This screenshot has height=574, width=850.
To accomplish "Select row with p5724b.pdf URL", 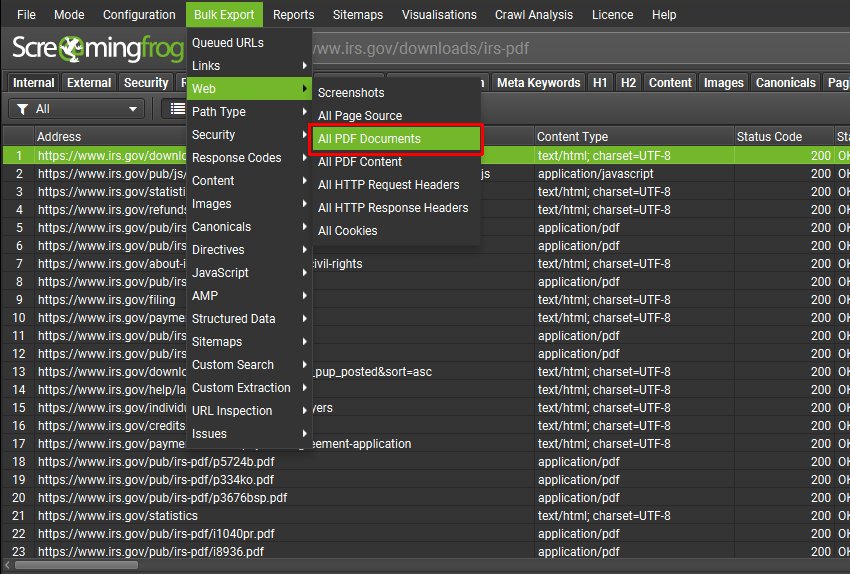I will tap(425, 462).
